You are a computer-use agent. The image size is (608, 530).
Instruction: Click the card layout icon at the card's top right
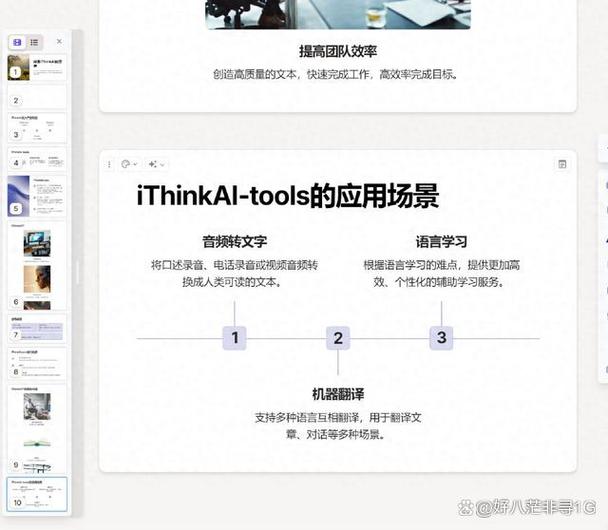(562, 164)
